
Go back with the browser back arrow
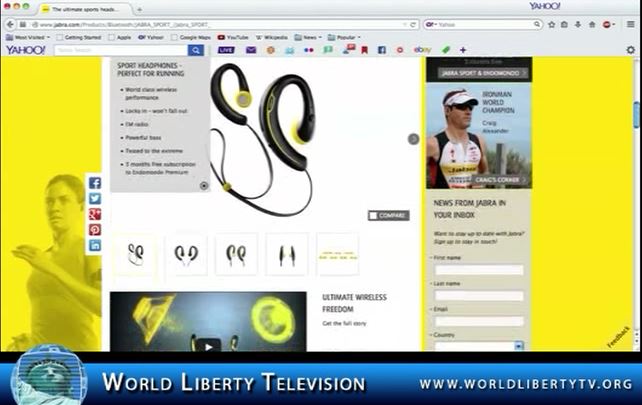[x=10, y=25]
